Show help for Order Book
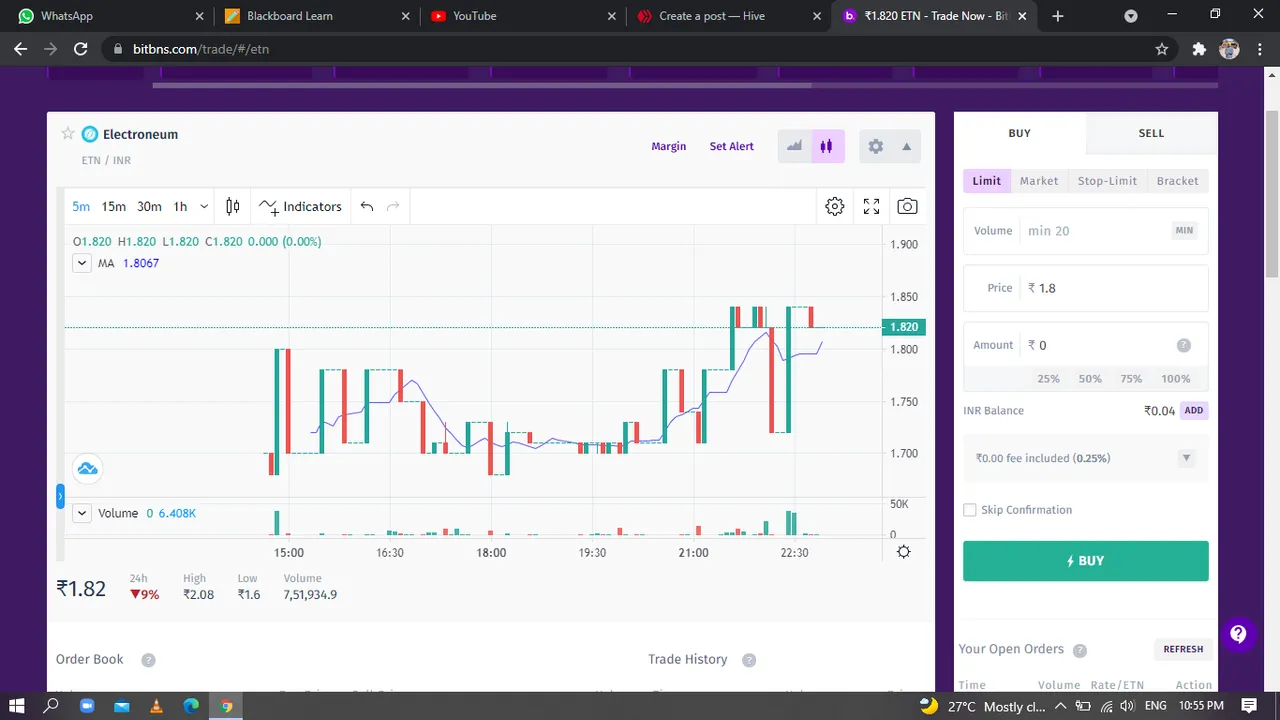The height and width of the screenshot is (720, 1280). tap(148, 660)
